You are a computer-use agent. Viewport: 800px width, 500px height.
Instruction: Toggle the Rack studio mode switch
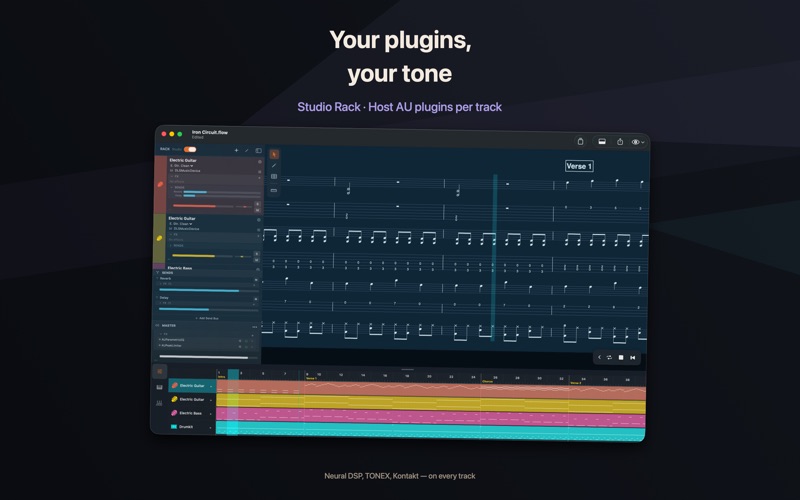coord(190,149)
